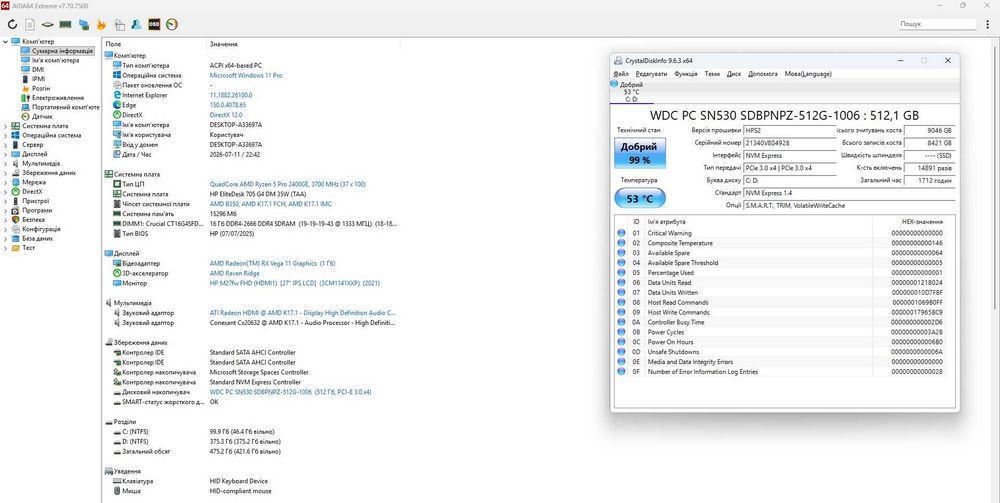
Task: Click the Refresh icon in AIDA64 toolbar
Action: (x=11, y=24)
